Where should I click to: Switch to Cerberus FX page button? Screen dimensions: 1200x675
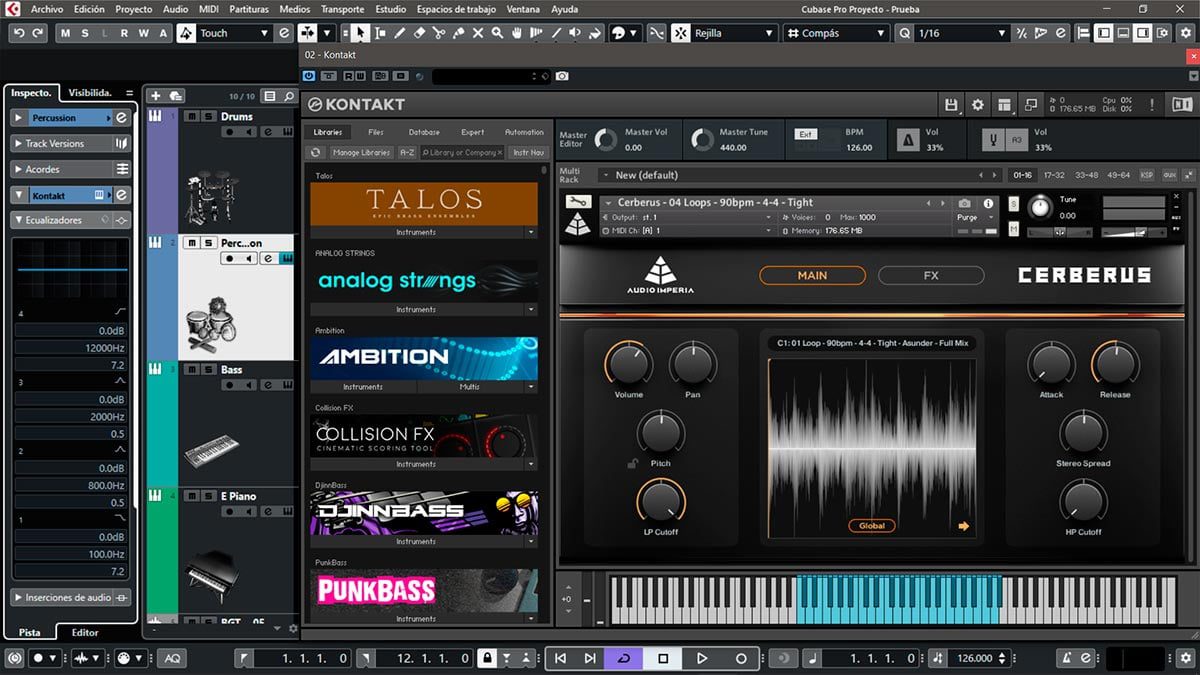coord(931,275)
